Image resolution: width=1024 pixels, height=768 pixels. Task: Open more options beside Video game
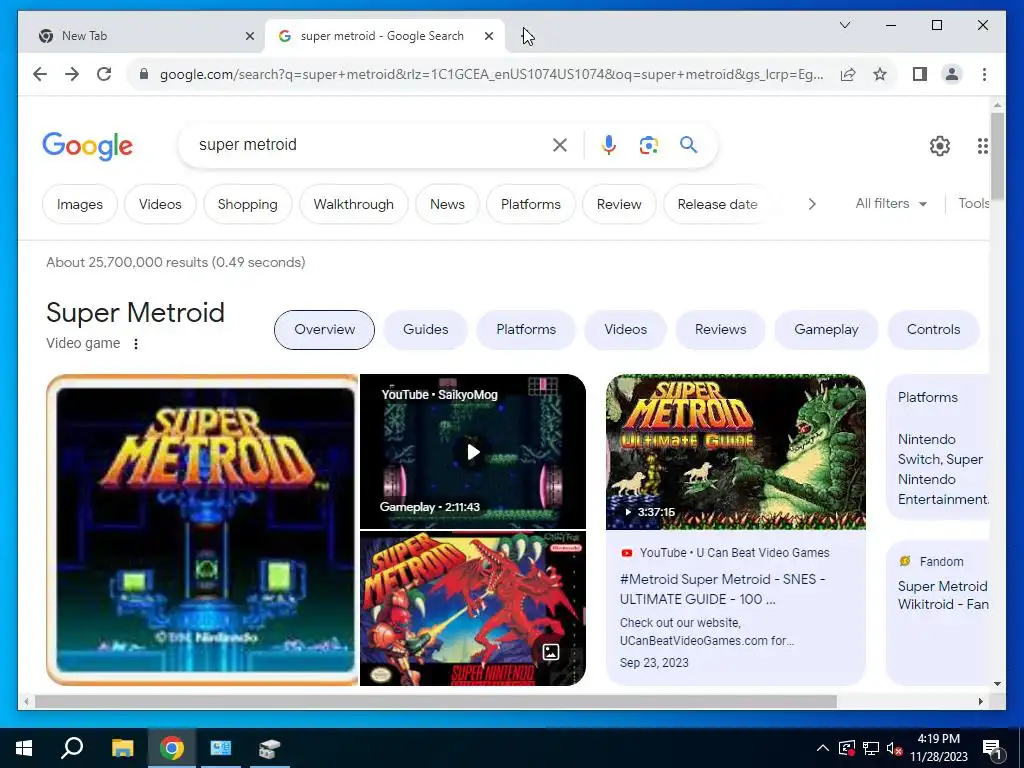136,344
